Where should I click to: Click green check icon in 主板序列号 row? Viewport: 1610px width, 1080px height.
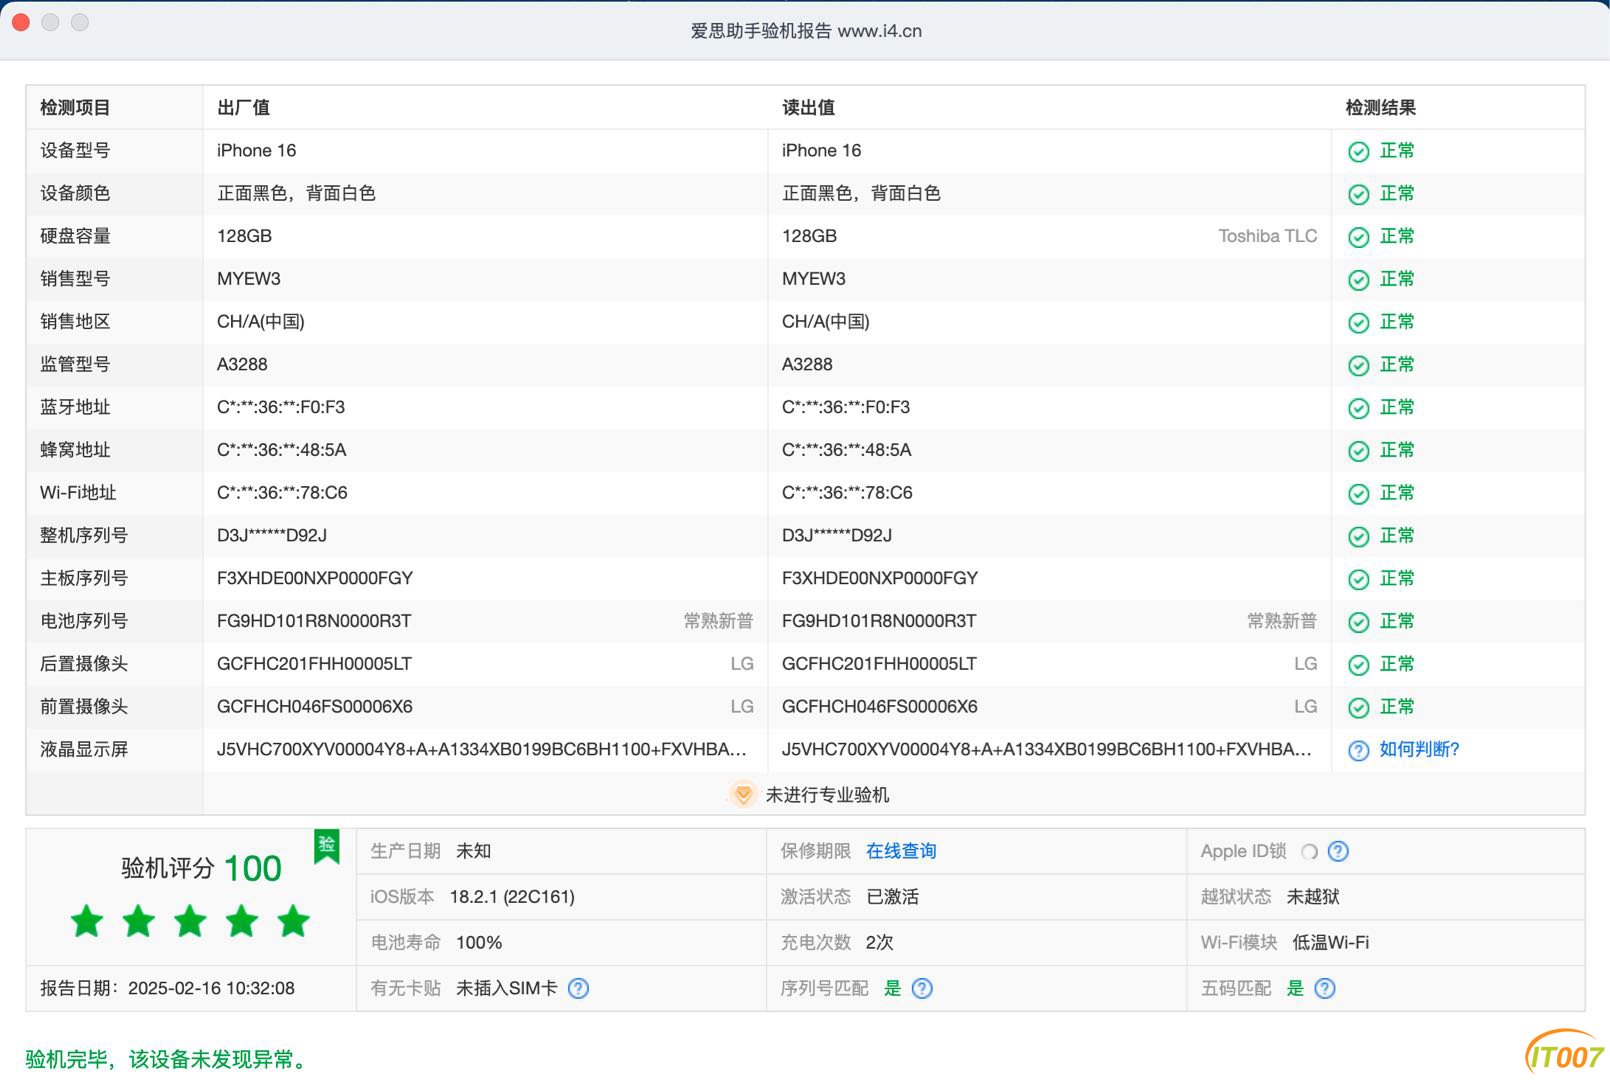(x=1358, y=579)
